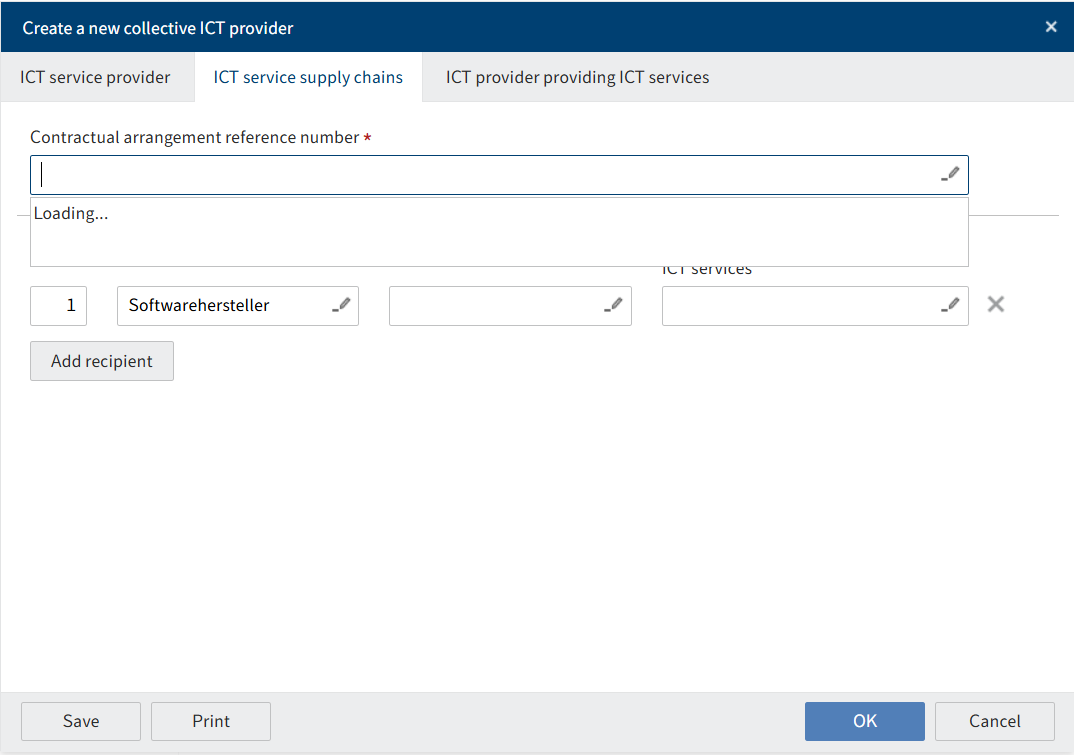Confirm the dialog with OK

864,721
